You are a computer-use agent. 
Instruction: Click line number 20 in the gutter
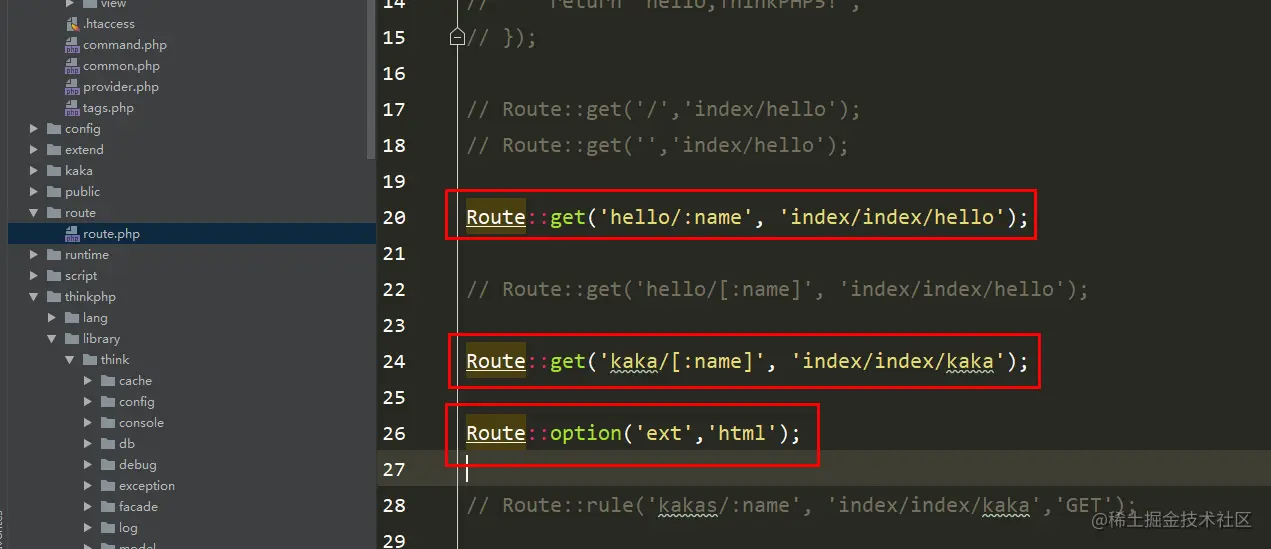394,217
